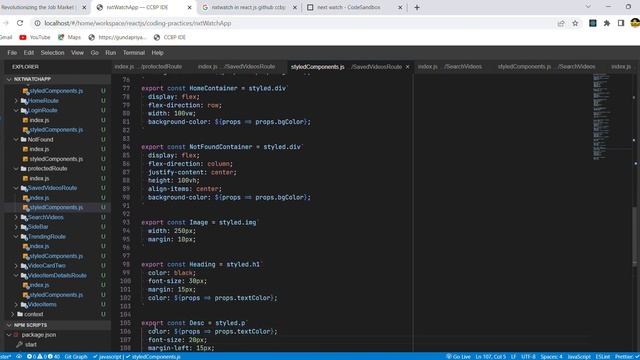Toggle the browser side panel icon
The height and width of the screenshot is (360, 640).
[x=621, y=23]
